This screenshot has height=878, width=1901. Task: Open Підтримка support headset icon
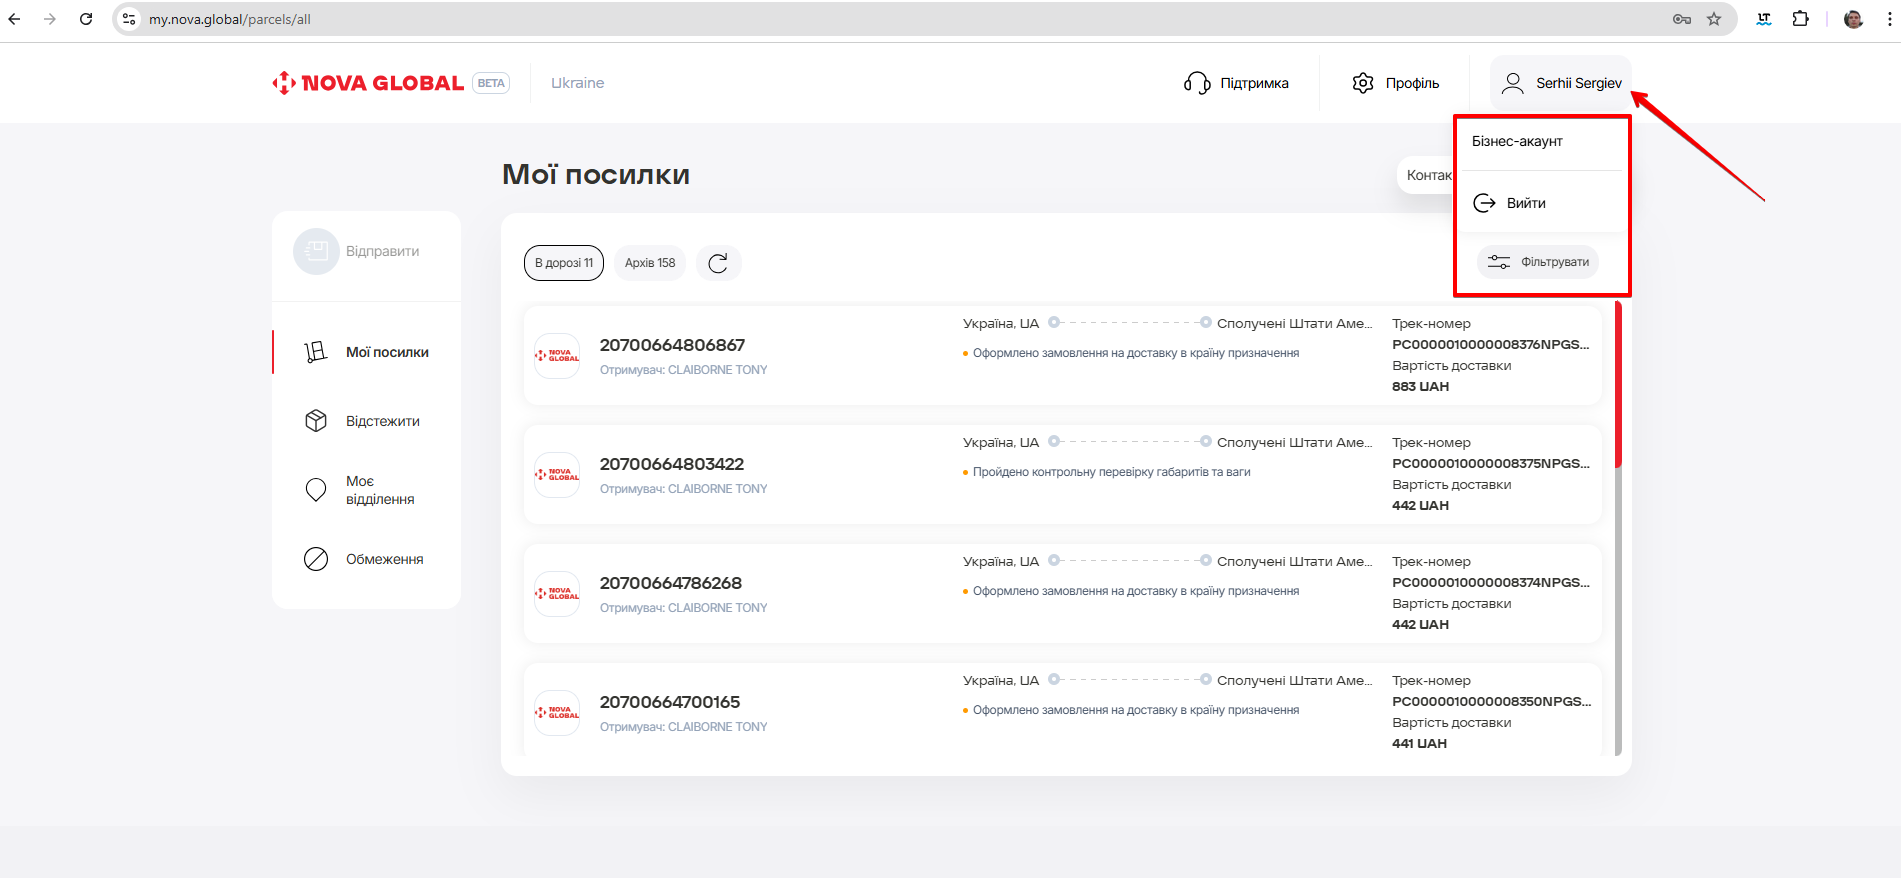[x=1196, y=83]
